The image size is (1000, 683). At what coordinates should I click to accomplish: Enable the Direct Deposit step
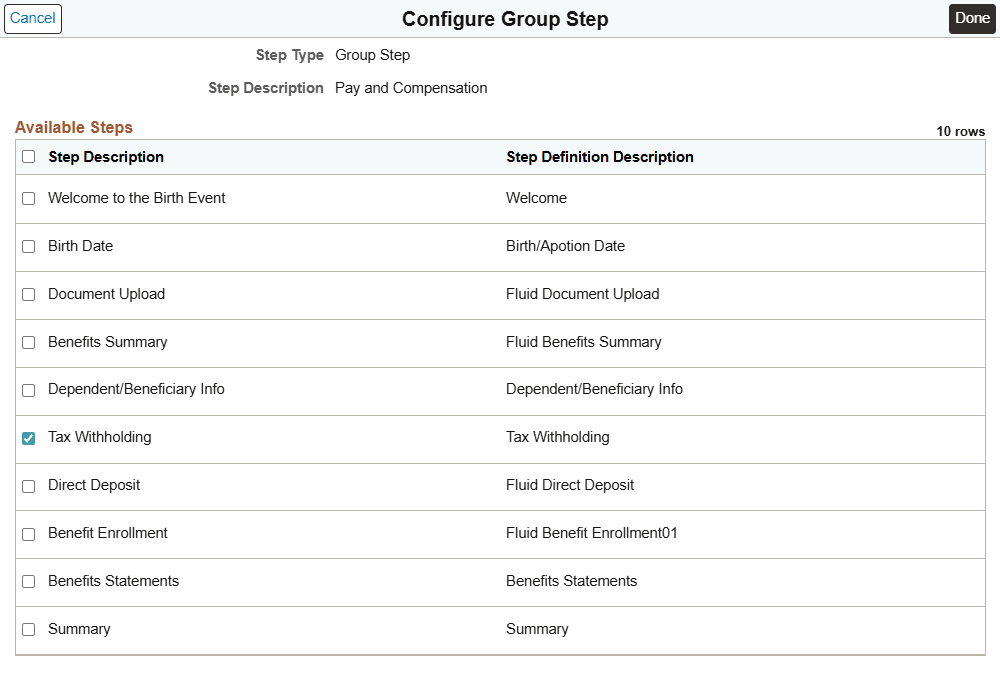28,486
